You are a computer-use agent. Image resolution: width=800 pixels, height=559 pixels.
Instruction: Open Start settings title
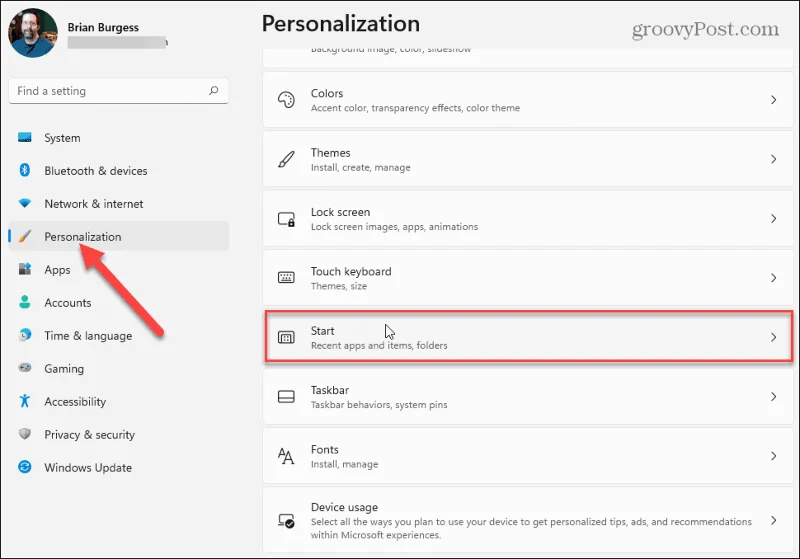pyautogui.click(x=322, y=331)
